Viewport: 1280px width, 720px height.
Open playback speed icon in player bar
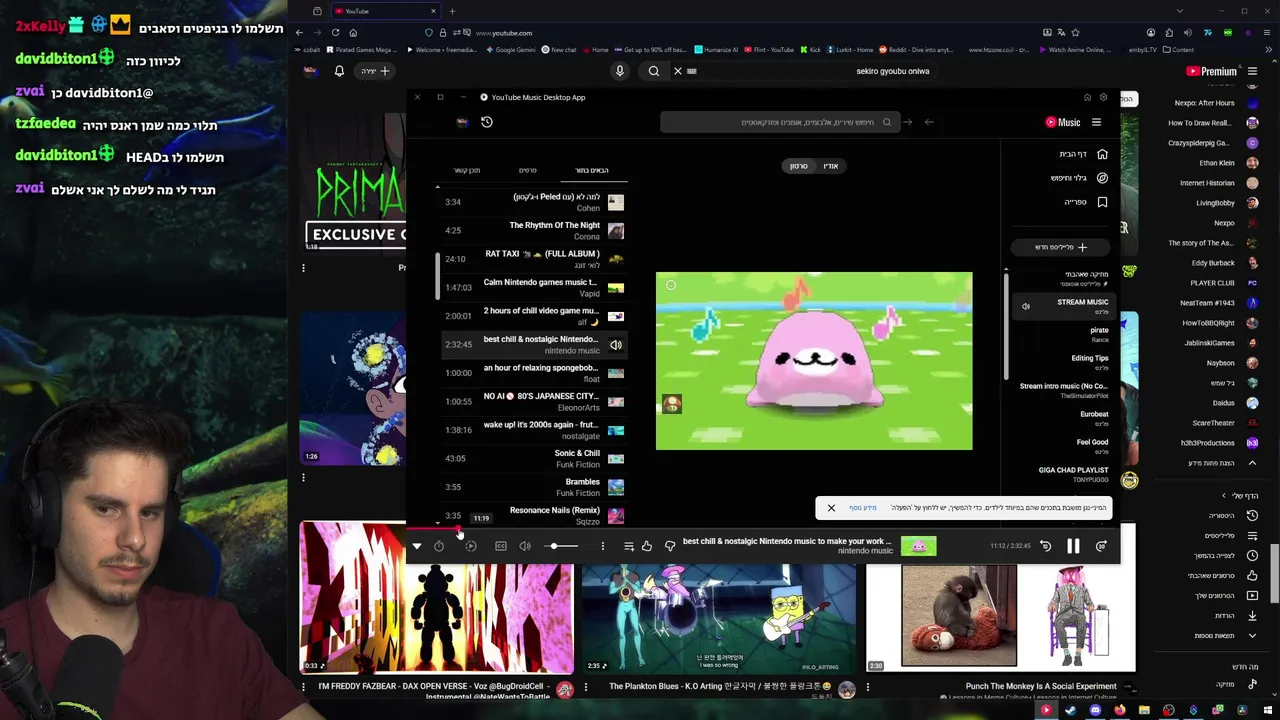pos(471,546)
